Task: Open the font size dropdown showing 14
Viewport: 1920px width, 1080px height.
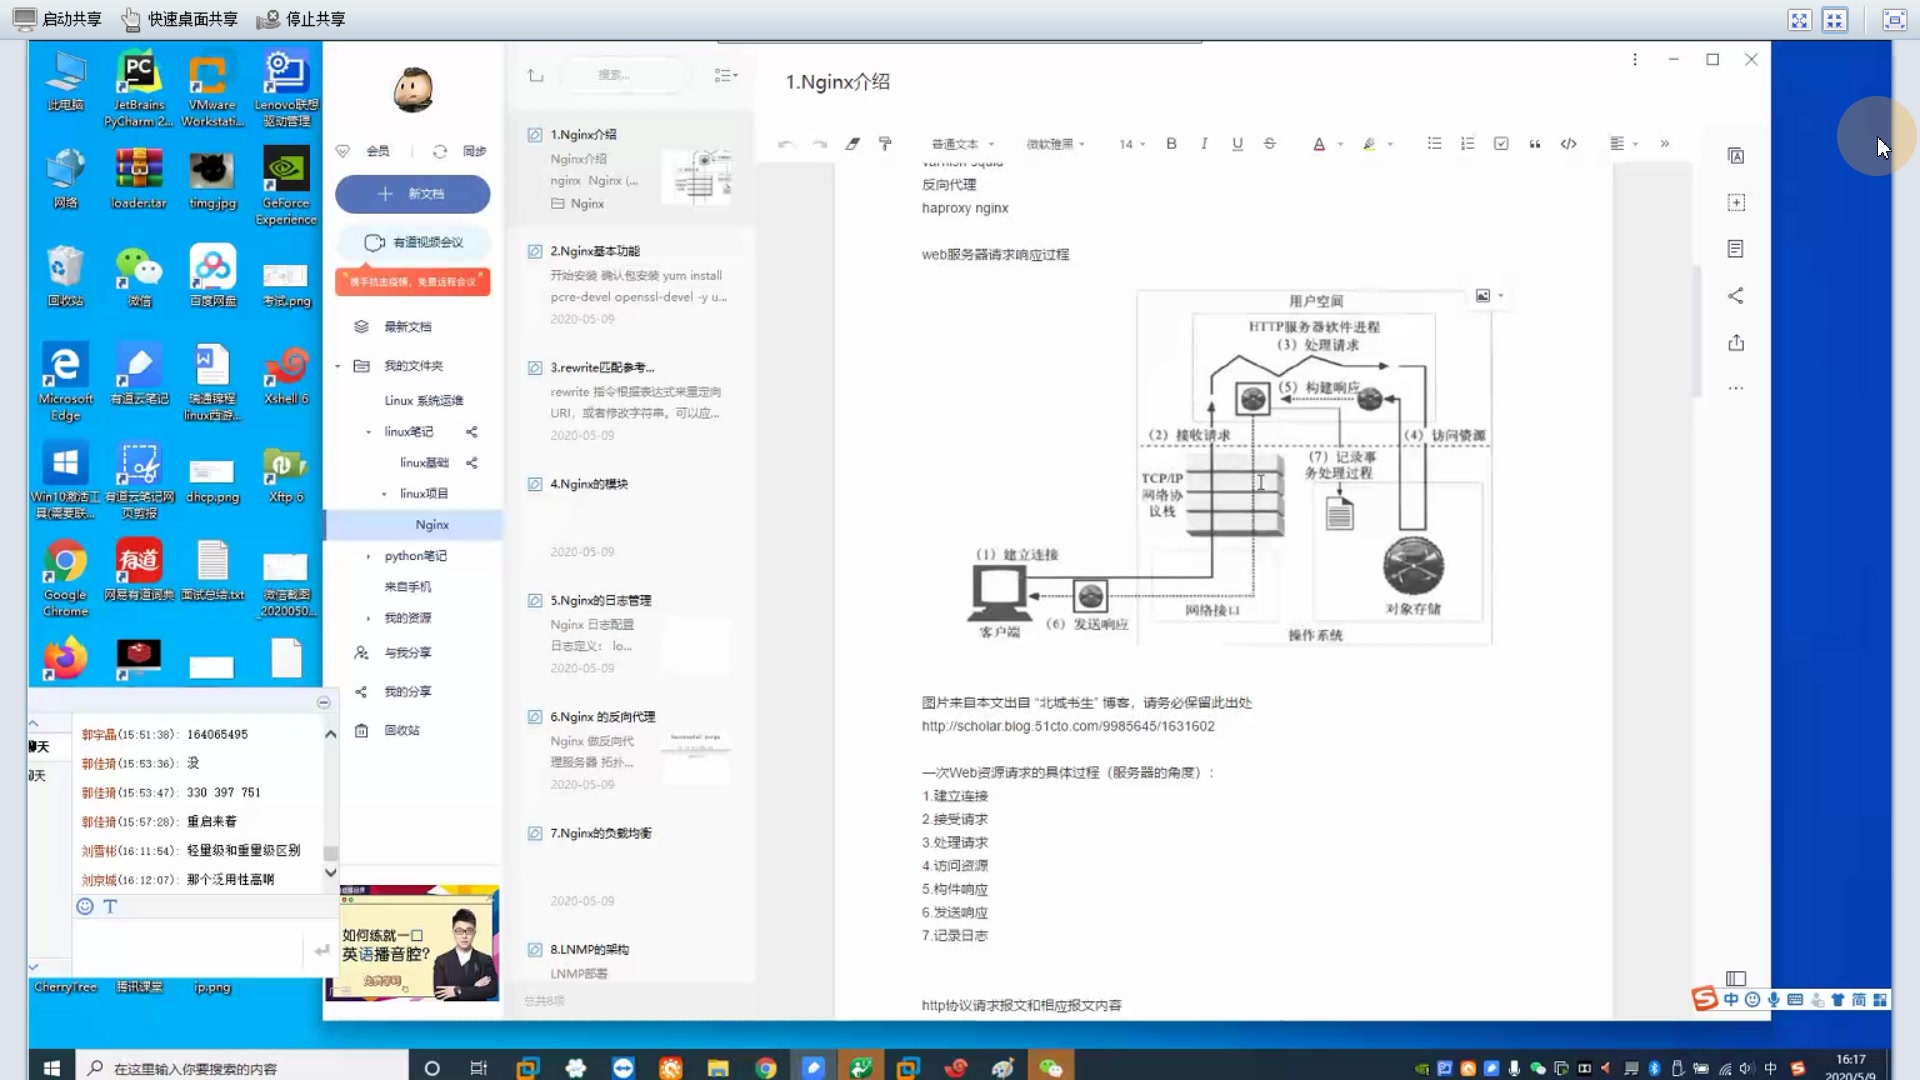Action: (x=1130, y=143)
